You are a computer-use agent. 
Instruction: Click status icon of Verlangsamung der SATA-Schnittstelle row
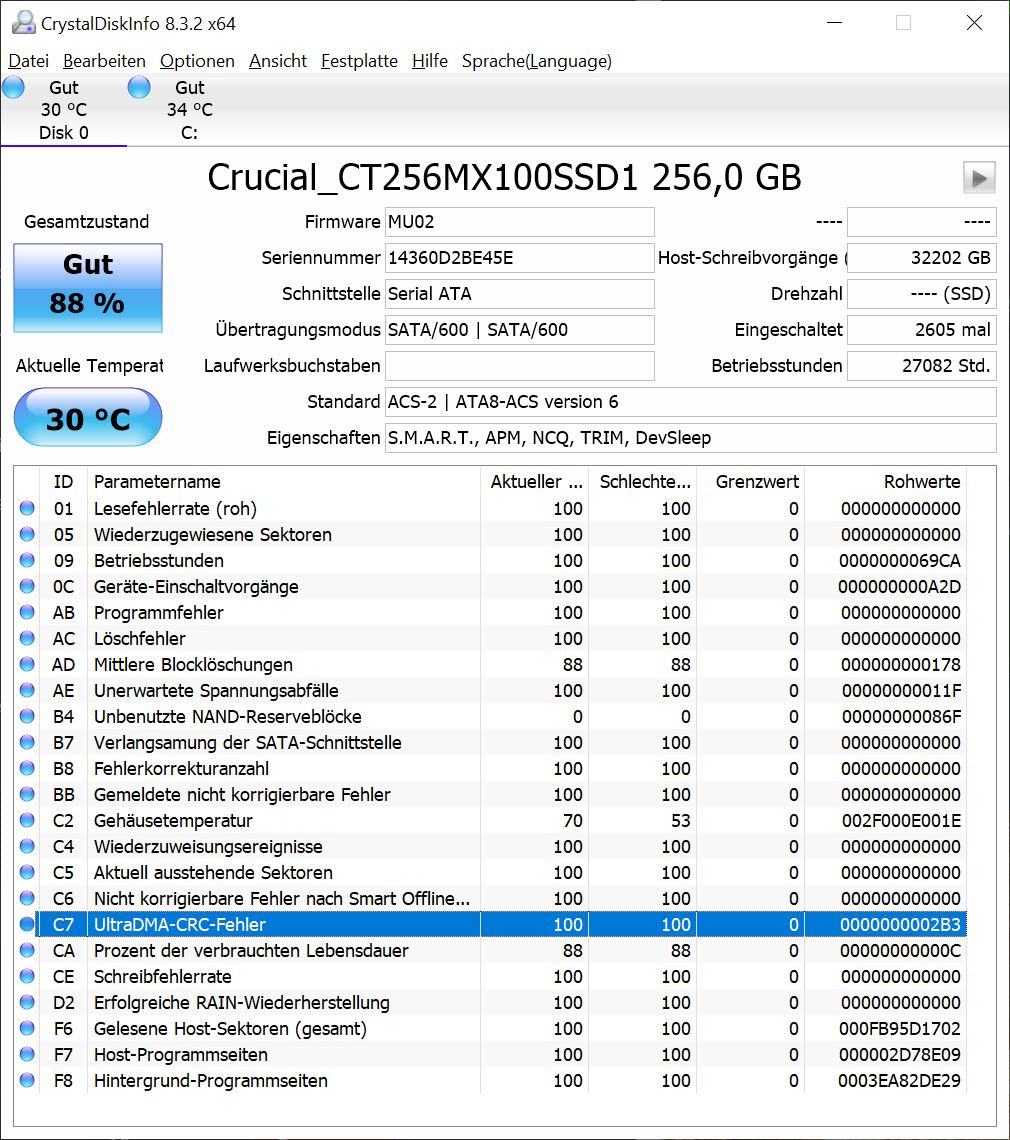(27, 742)
